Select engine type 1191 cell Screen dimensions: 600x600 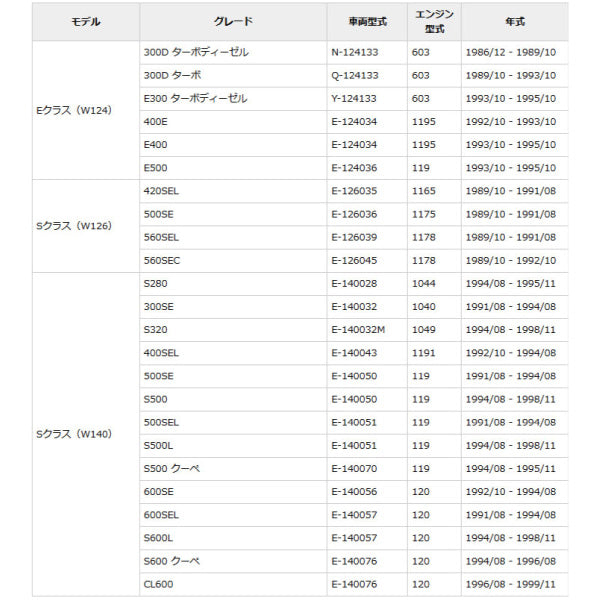(423, 352)
